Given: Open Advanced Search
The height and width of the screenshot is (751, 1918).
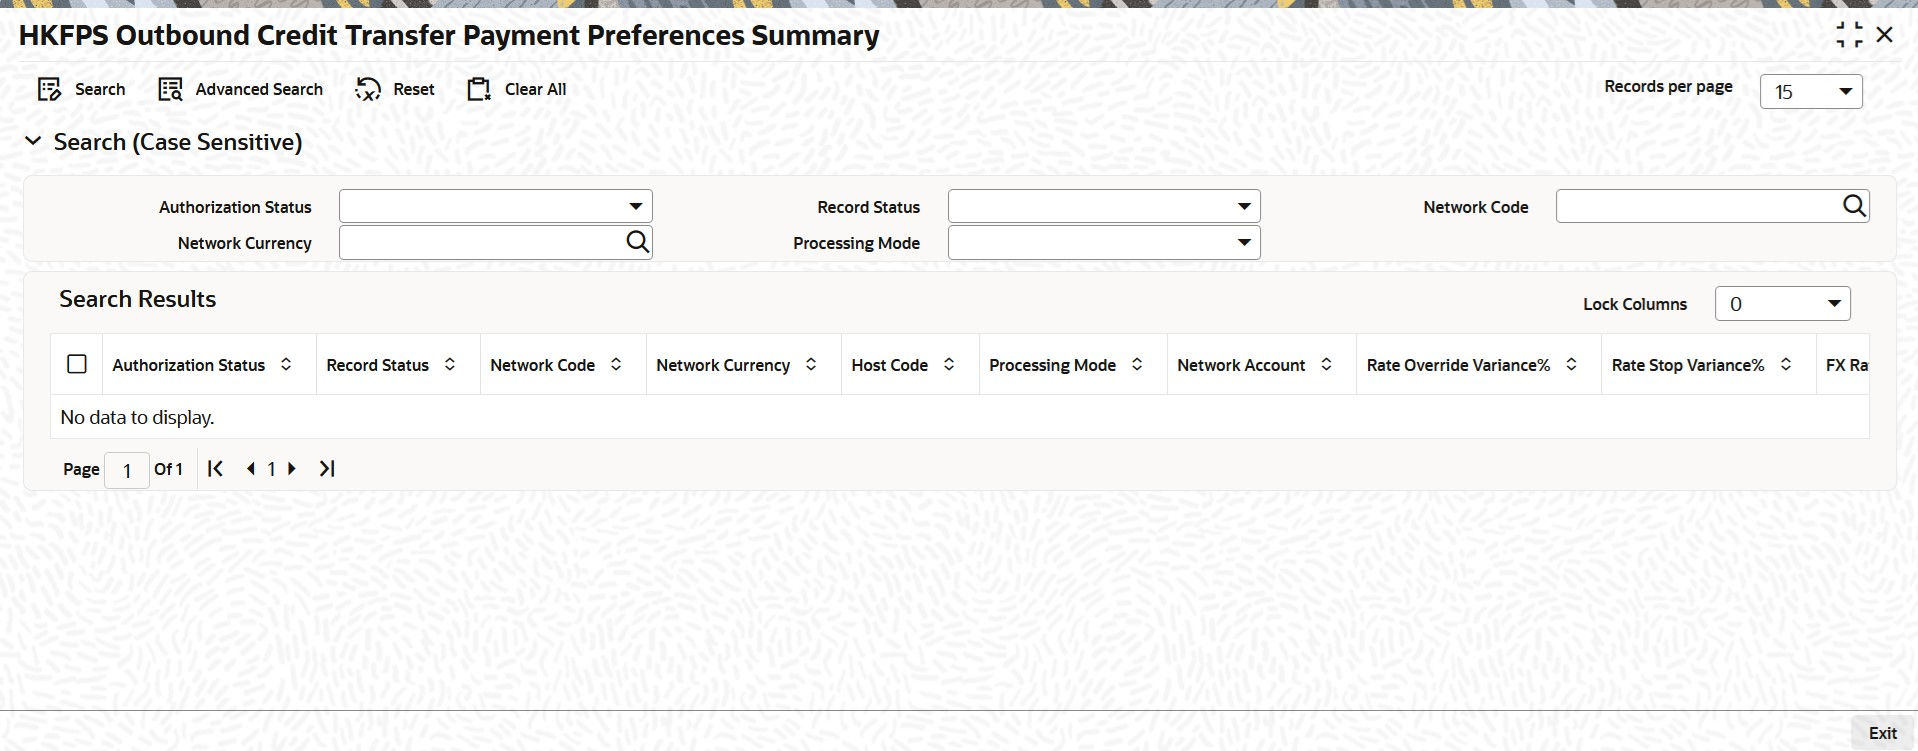Looking at the screenshot, I should (x=171, y=90).
